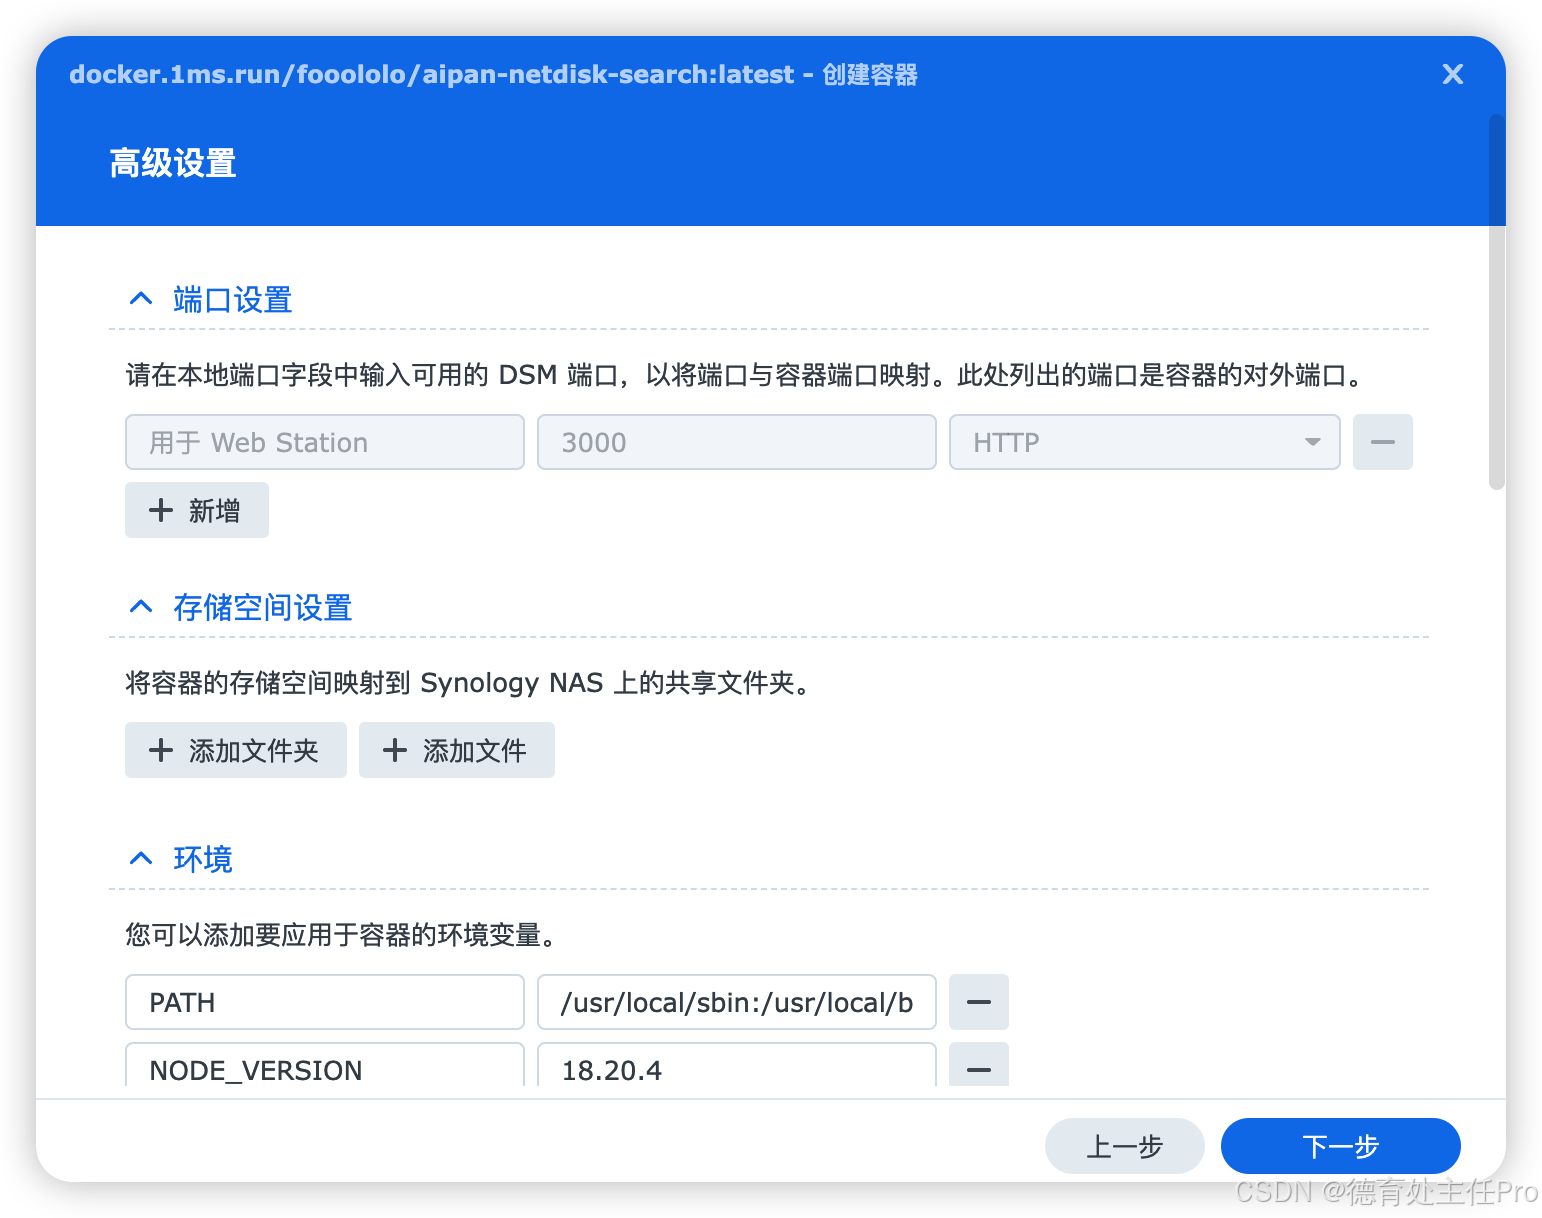The height and width of the screenshot is (1218, 1542).
Task: Remove the port 3000 mapping row
Action: [1383, 442]
